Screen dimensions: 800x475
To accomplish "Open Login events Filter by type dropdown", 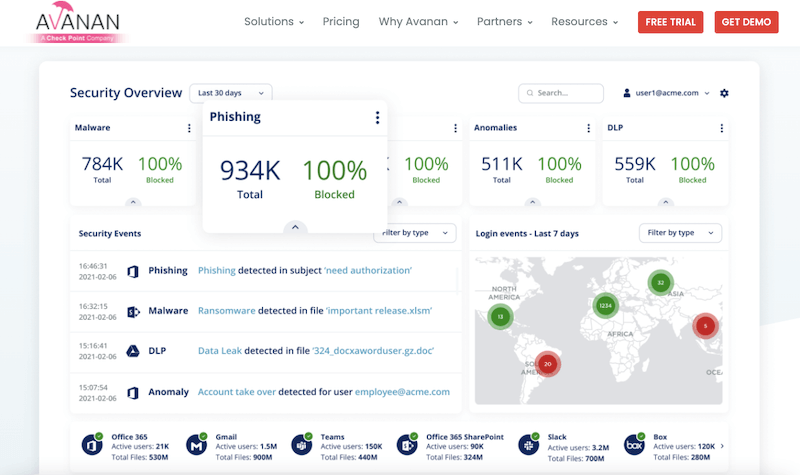I will click(x=680, y=233).
